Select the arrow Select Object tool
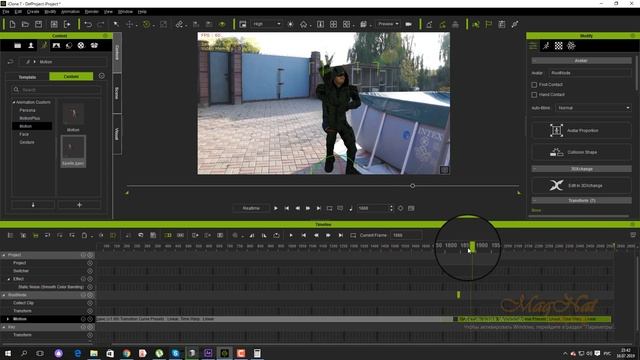 pyautogui.click(x=116, y=24)
